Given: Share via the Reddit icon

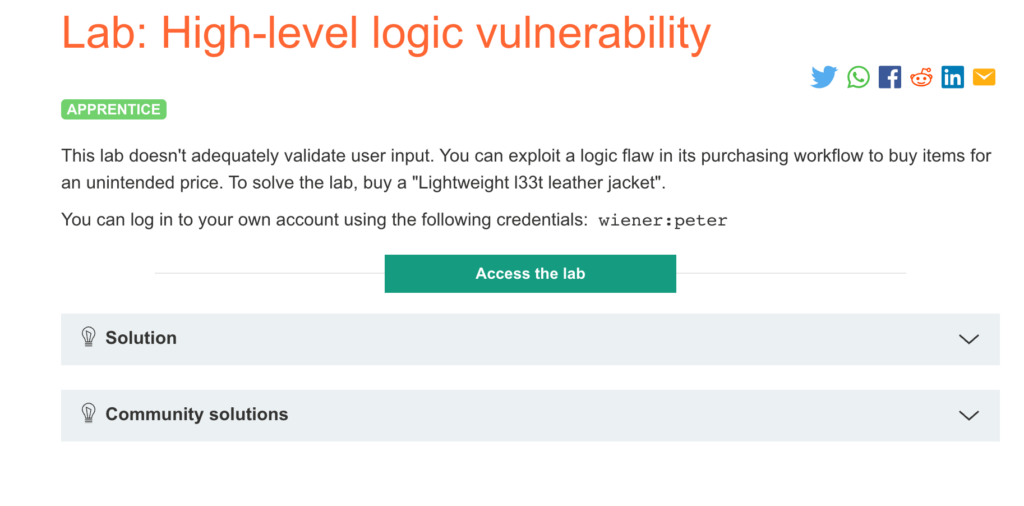Looking at the screenshot, I should pos(921,77).
